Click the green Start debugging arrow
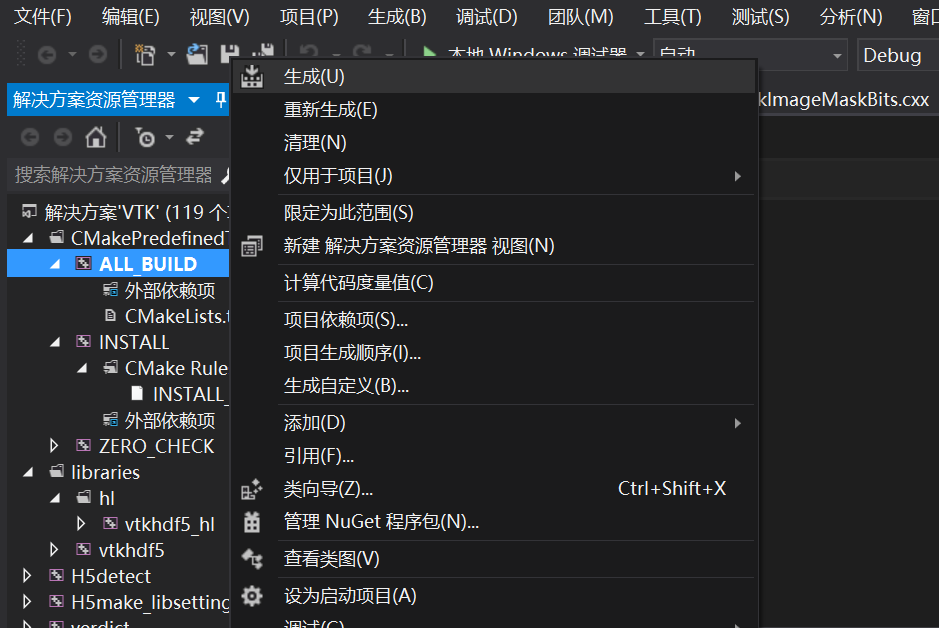This screenshot has height=628, width=939. (429, 55)
